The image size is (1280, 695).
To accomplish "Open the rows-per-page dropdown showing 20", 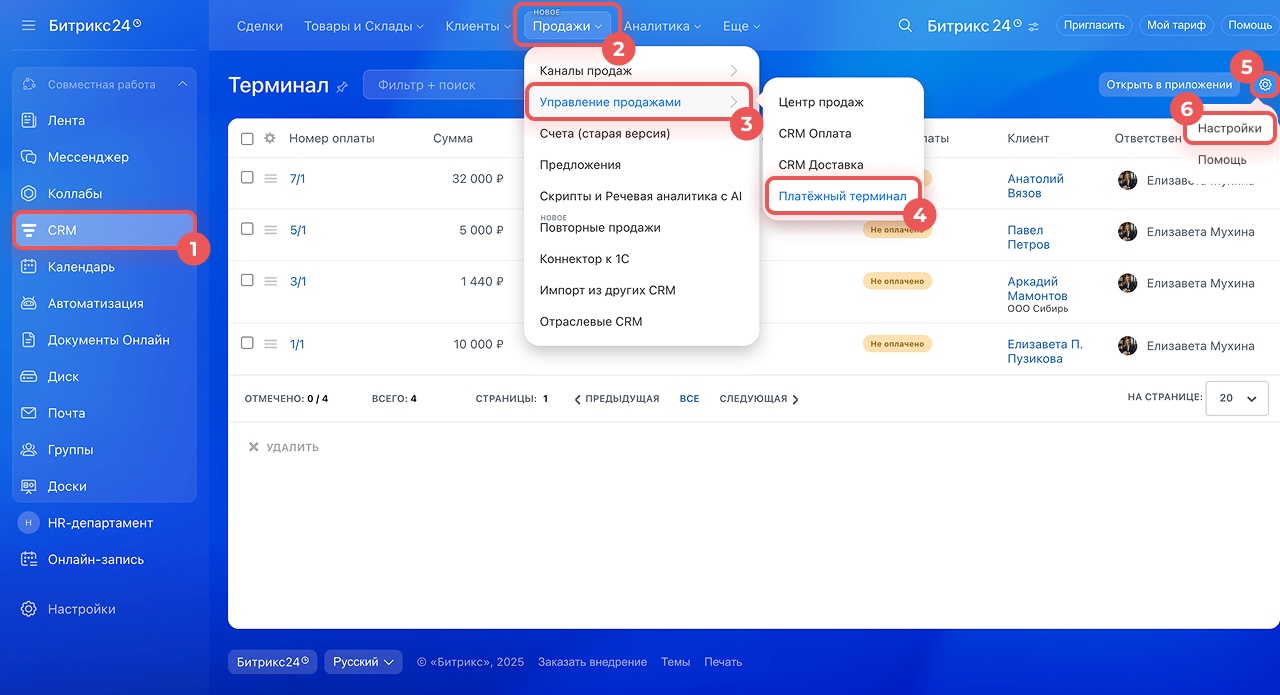I will tap(1237, 398).
